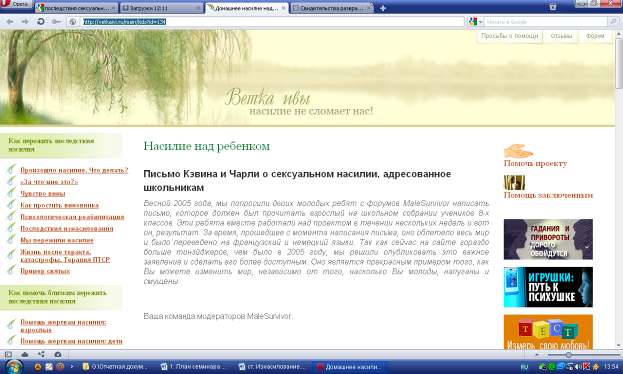Expand hidden taskbar quick launch chevron
Screen dimensions: 623x374
tap(72, 367)
